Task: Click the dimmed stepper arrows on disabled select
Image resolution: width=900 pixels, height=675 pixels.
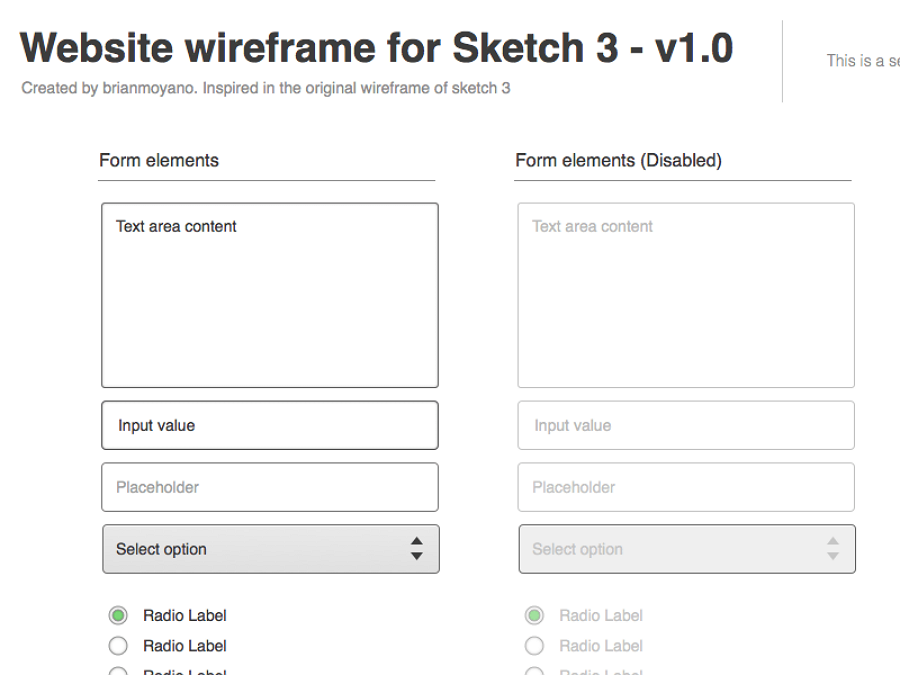Action: pyautogui.click(x=832, y=549)
